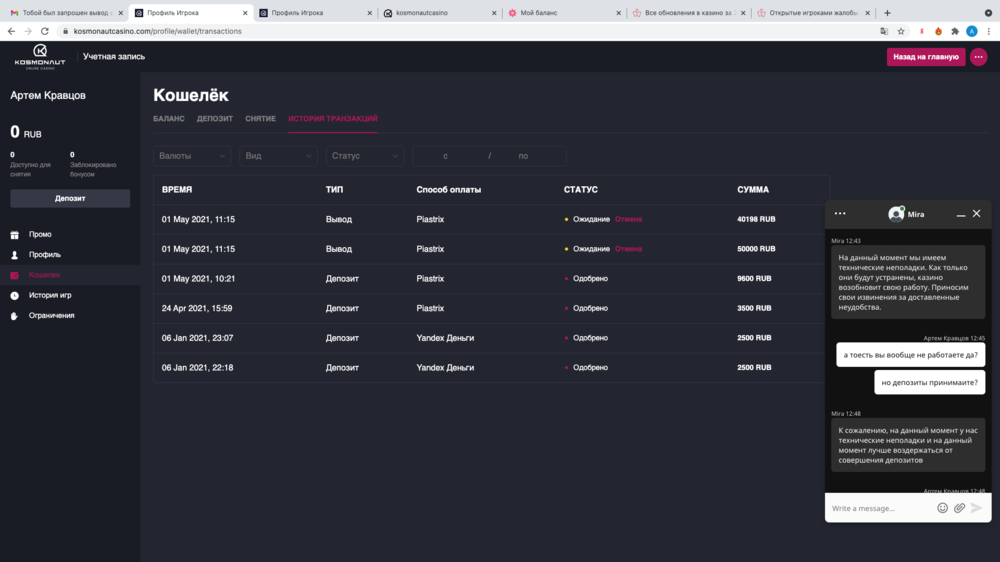
Task: Switch to the Баланс tab
Action: click(169, 119)
